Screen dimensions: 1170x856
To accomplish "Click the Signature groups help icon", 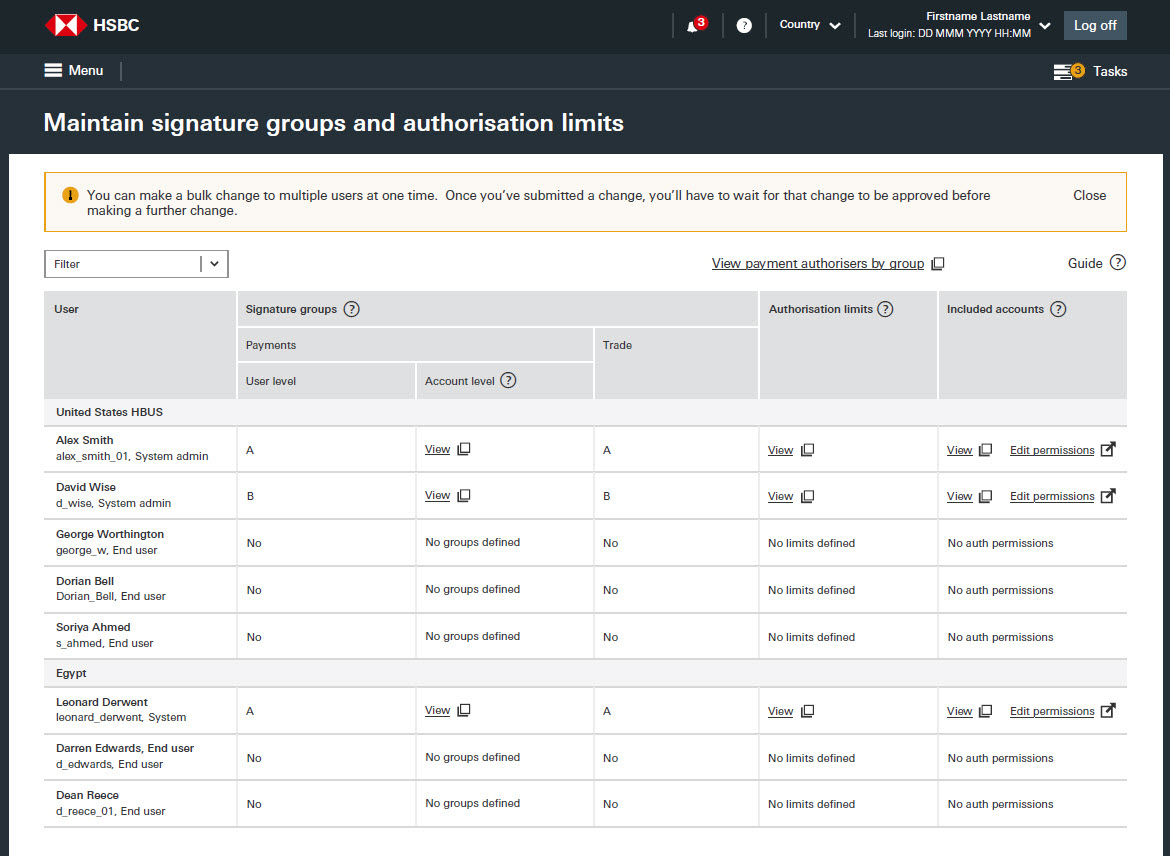I will coord(351,309).
